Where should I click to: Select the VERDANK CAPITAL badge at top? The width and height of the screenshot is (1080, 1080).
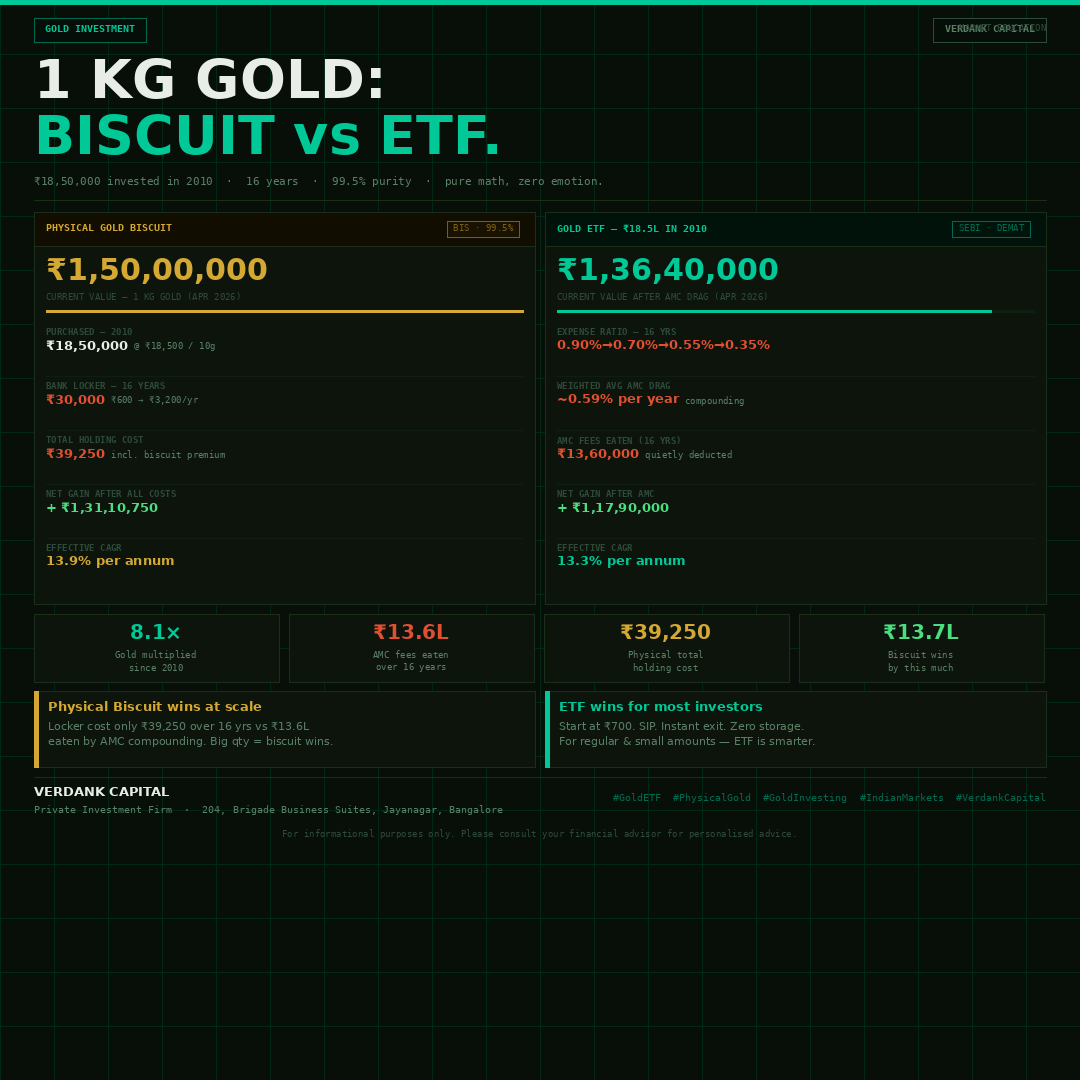989,30
